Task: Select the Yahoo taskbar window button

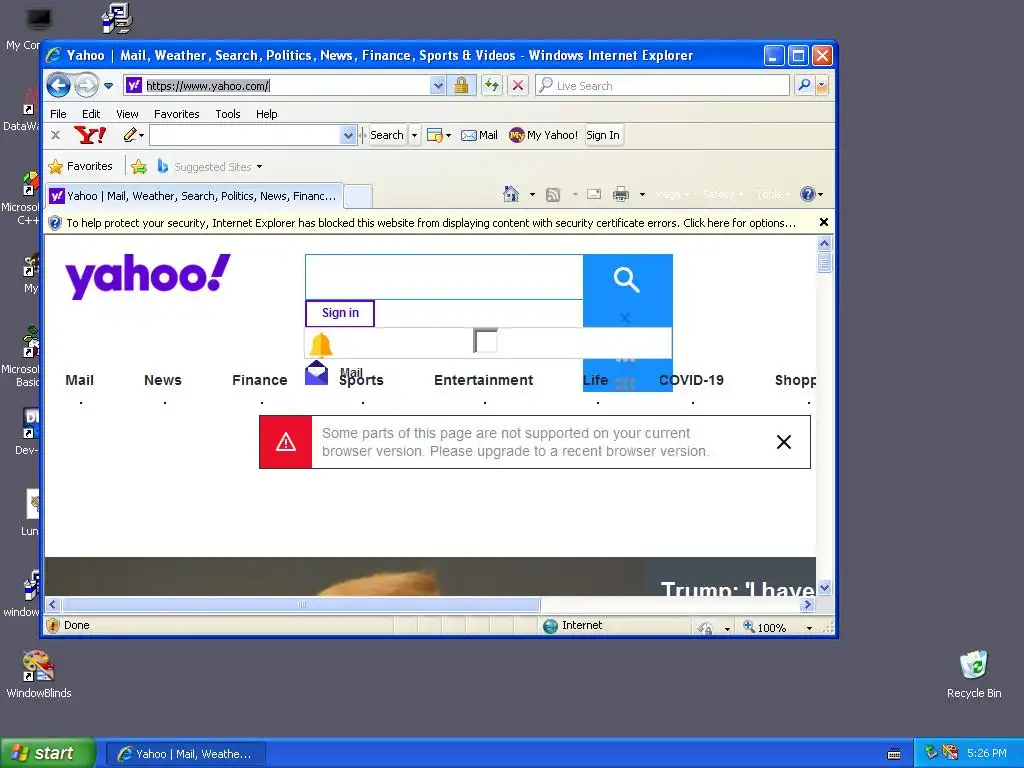Action: [x=186, y=754]
